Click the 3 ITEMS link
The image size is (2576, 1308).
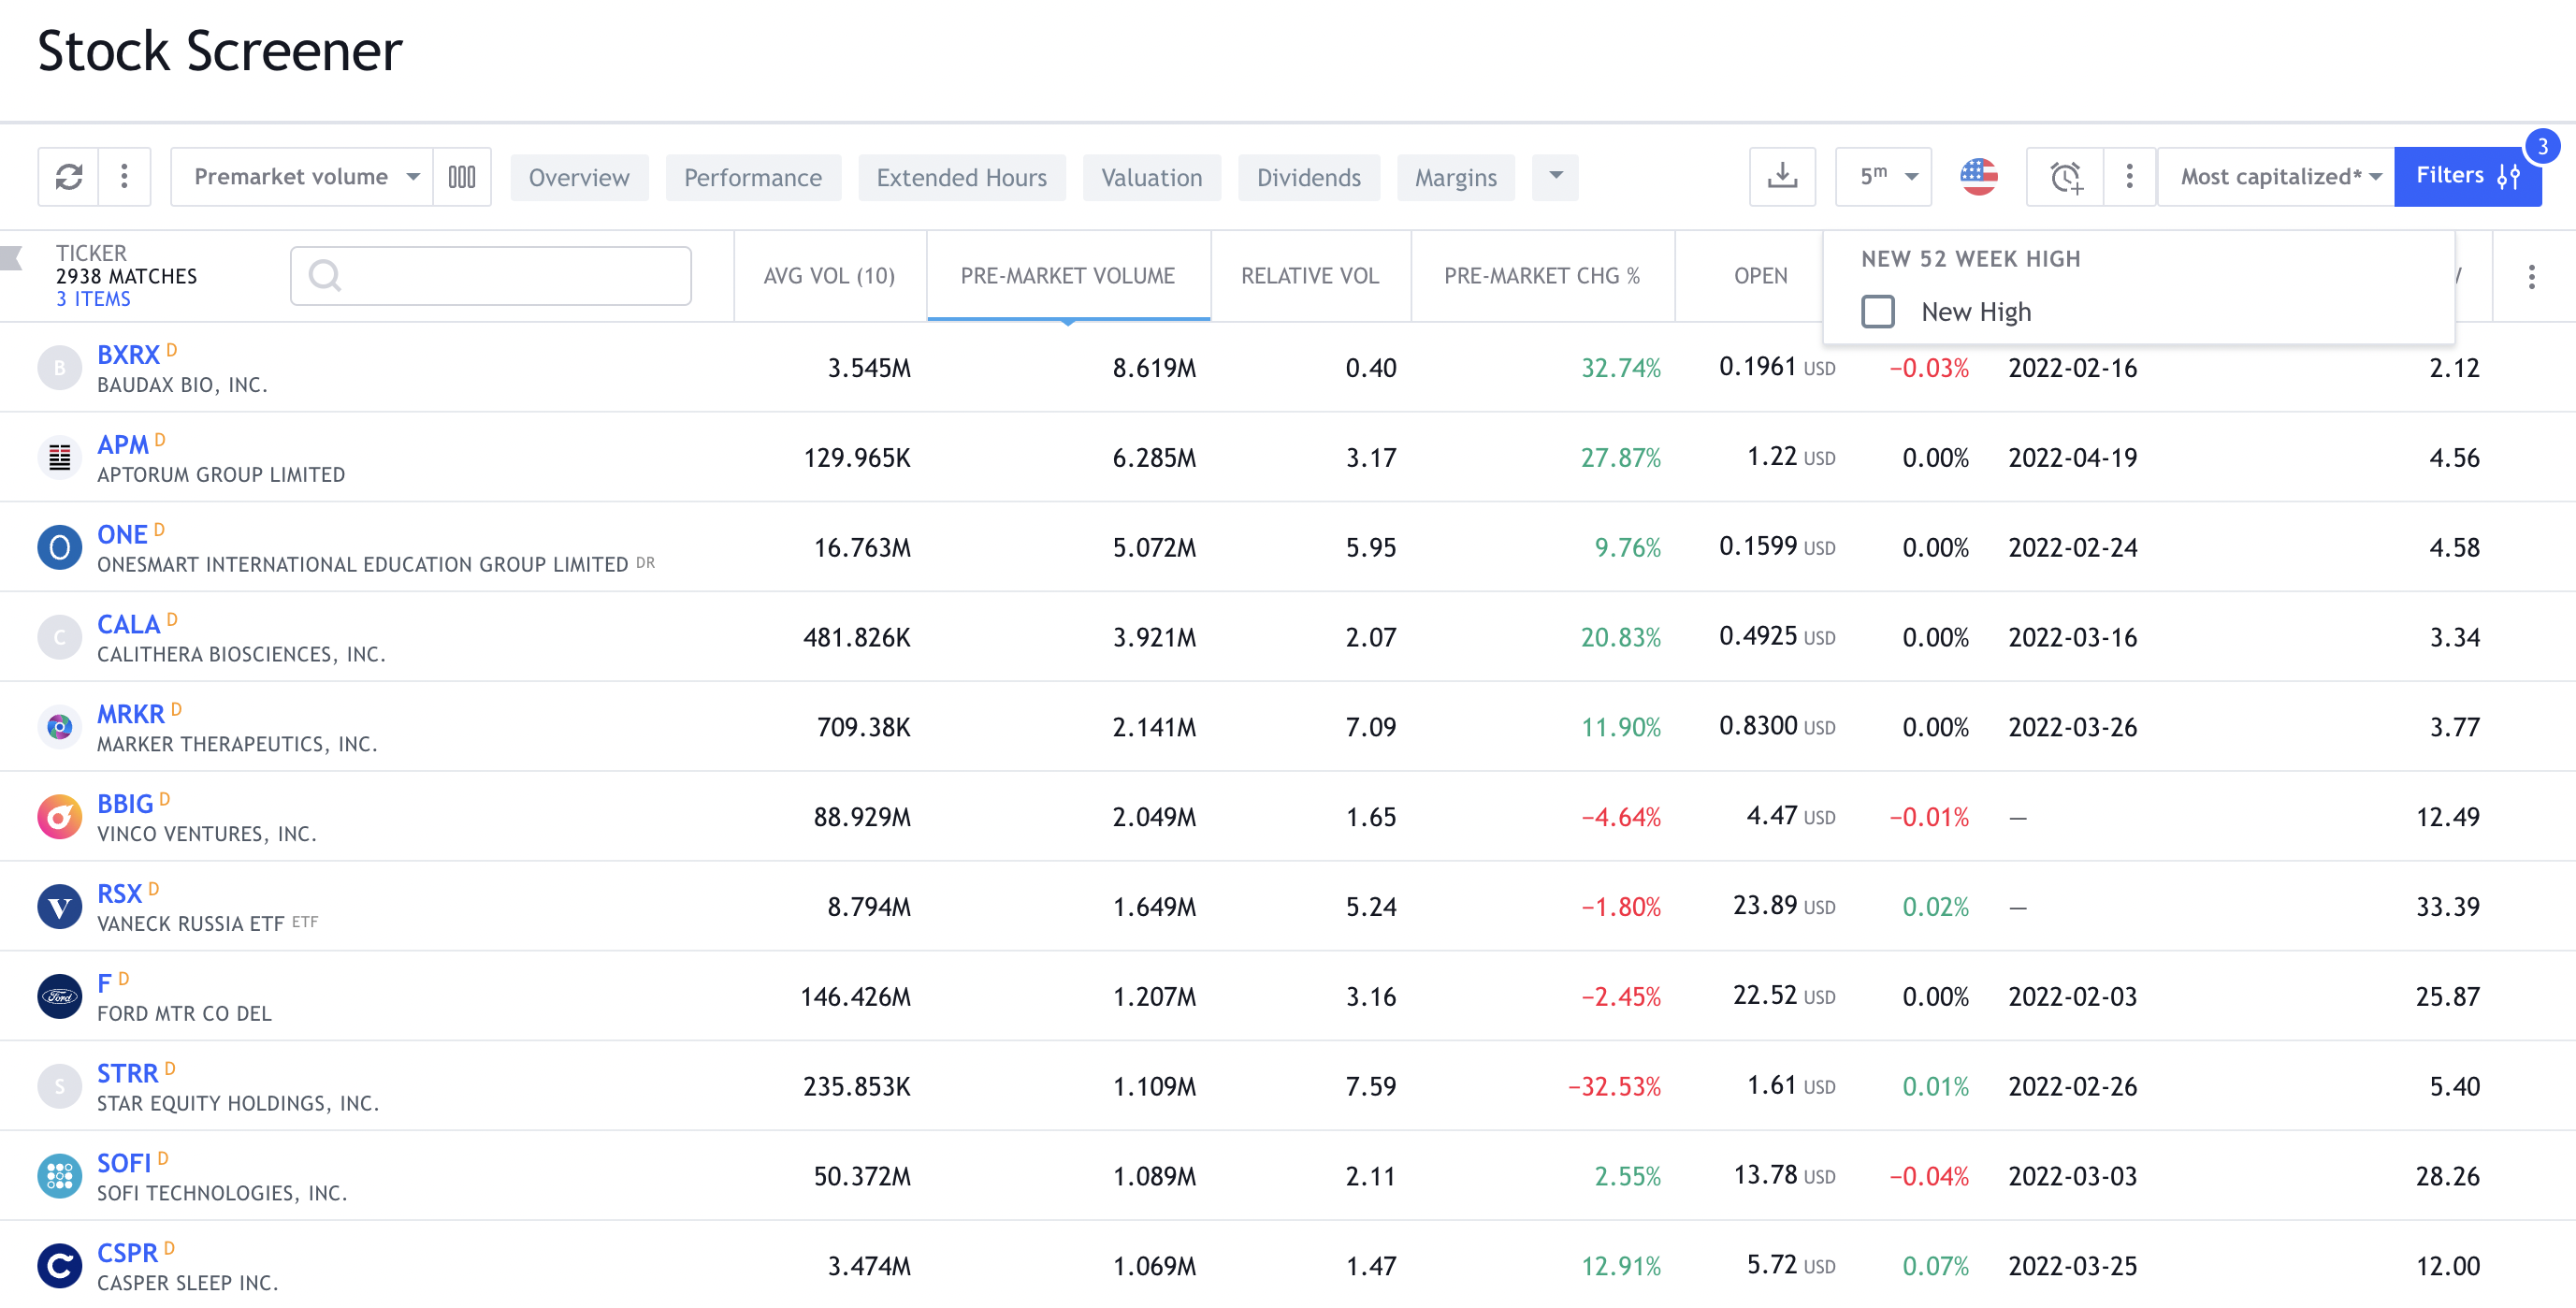pos(93,299)
